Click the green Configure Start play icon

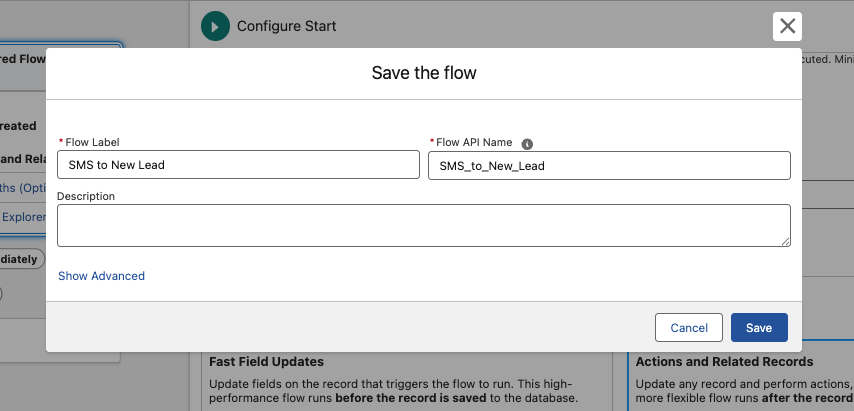click(x=215, y=26)
